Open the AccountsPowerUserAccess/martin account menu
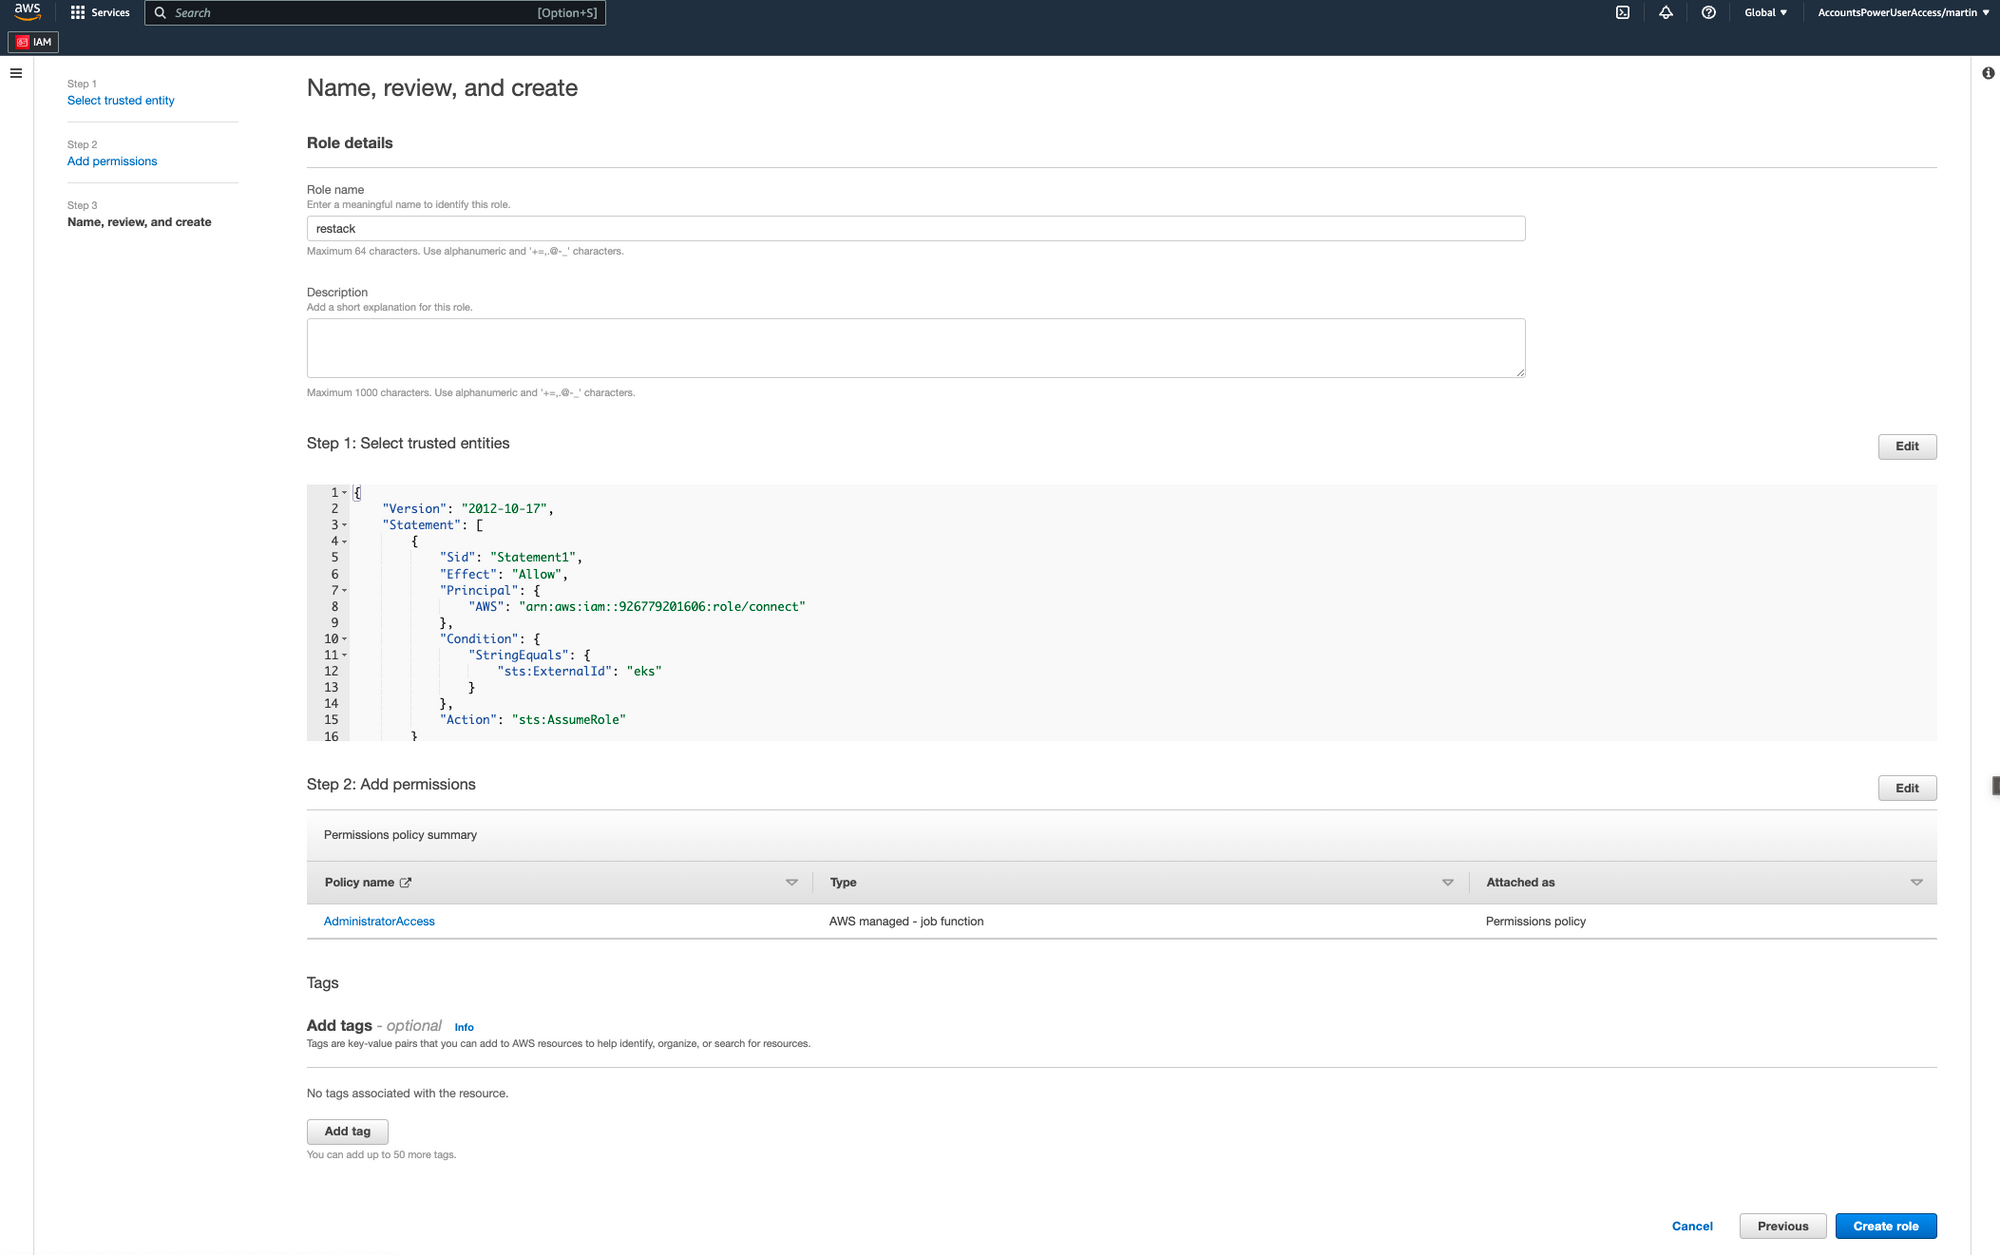The width and height of the screenshot is (2000, 1255). pos(1901,12)
